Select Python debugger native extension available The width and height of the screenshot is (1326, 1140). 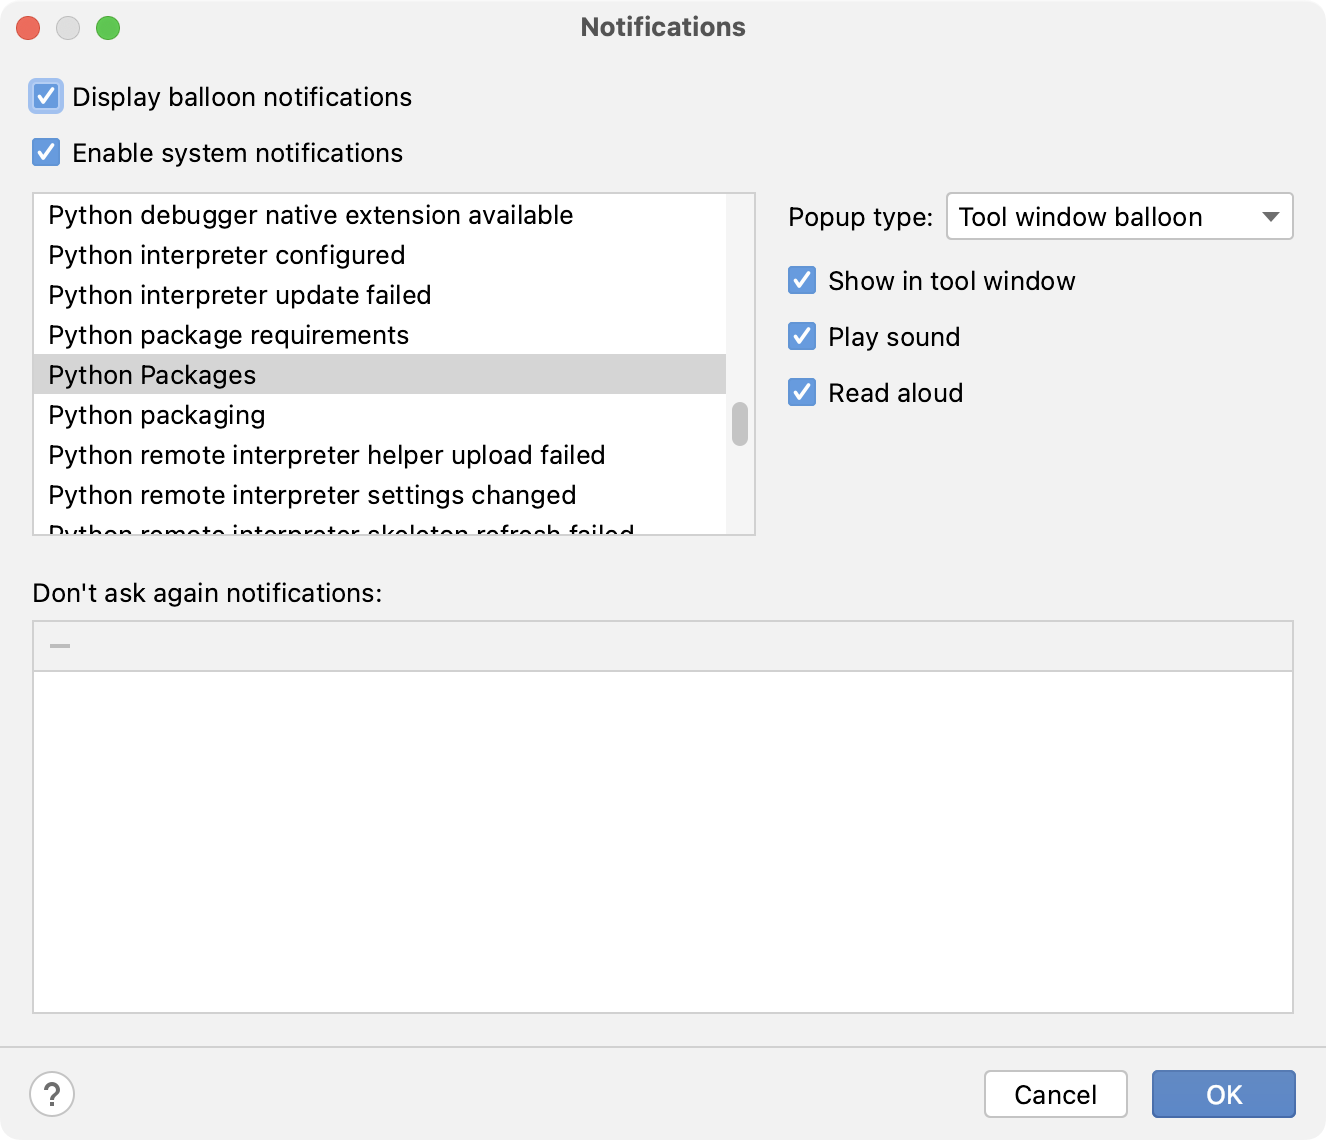311,215
